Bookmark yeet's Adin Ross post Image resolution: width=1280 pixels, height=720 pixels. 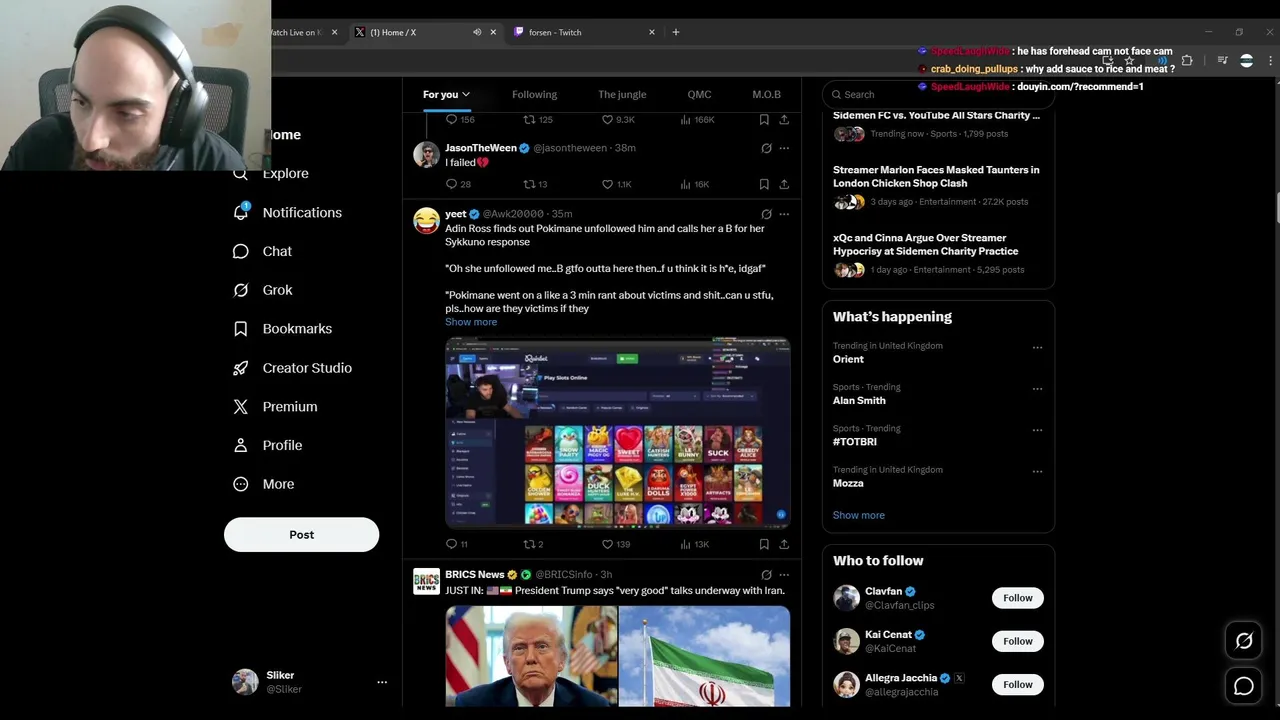point(764,544)
